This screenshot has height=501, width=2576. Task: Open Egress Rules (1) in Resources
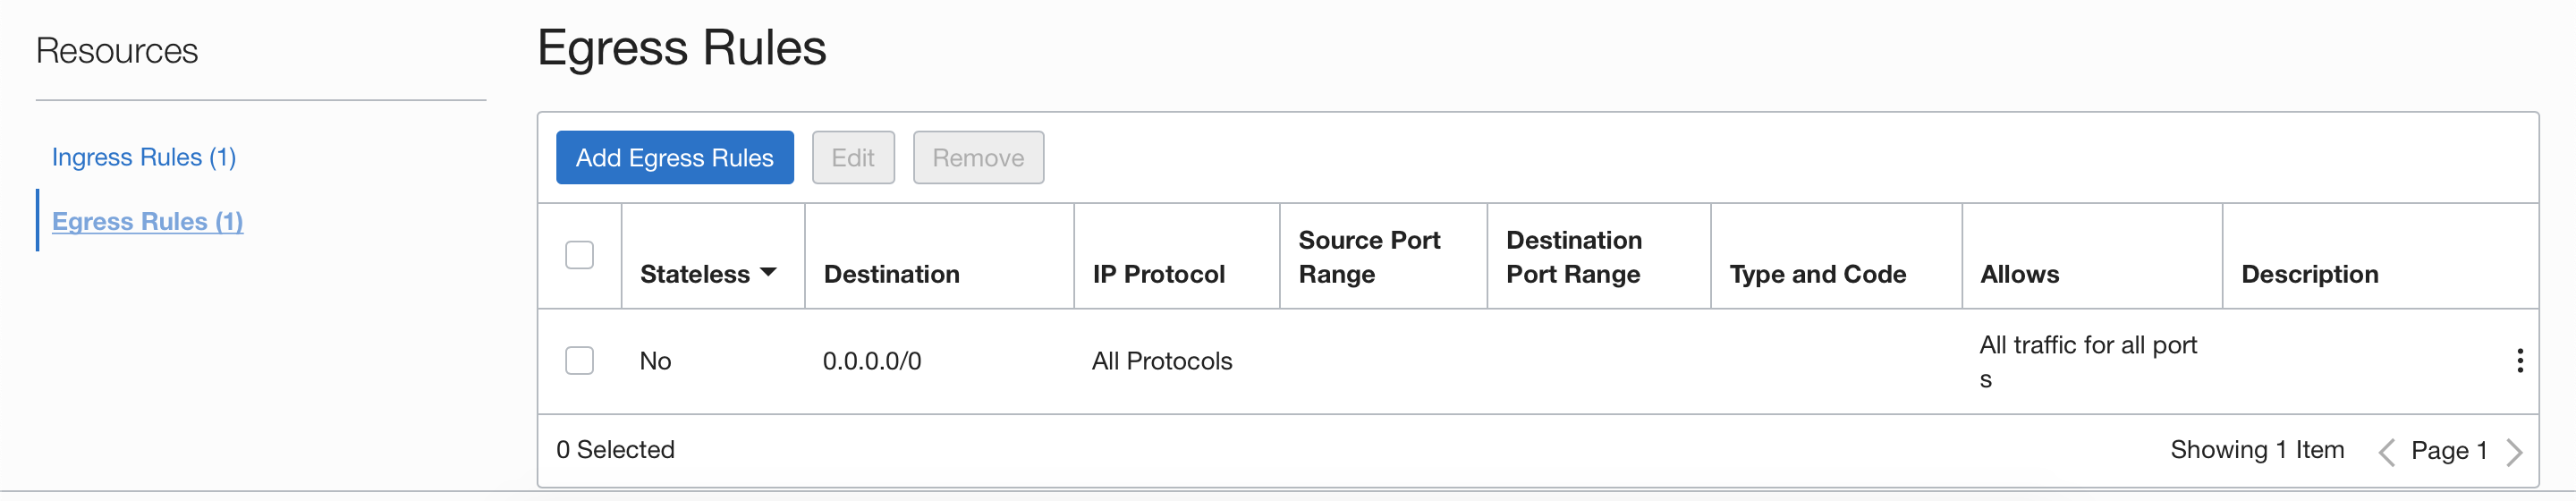[147, 221]
